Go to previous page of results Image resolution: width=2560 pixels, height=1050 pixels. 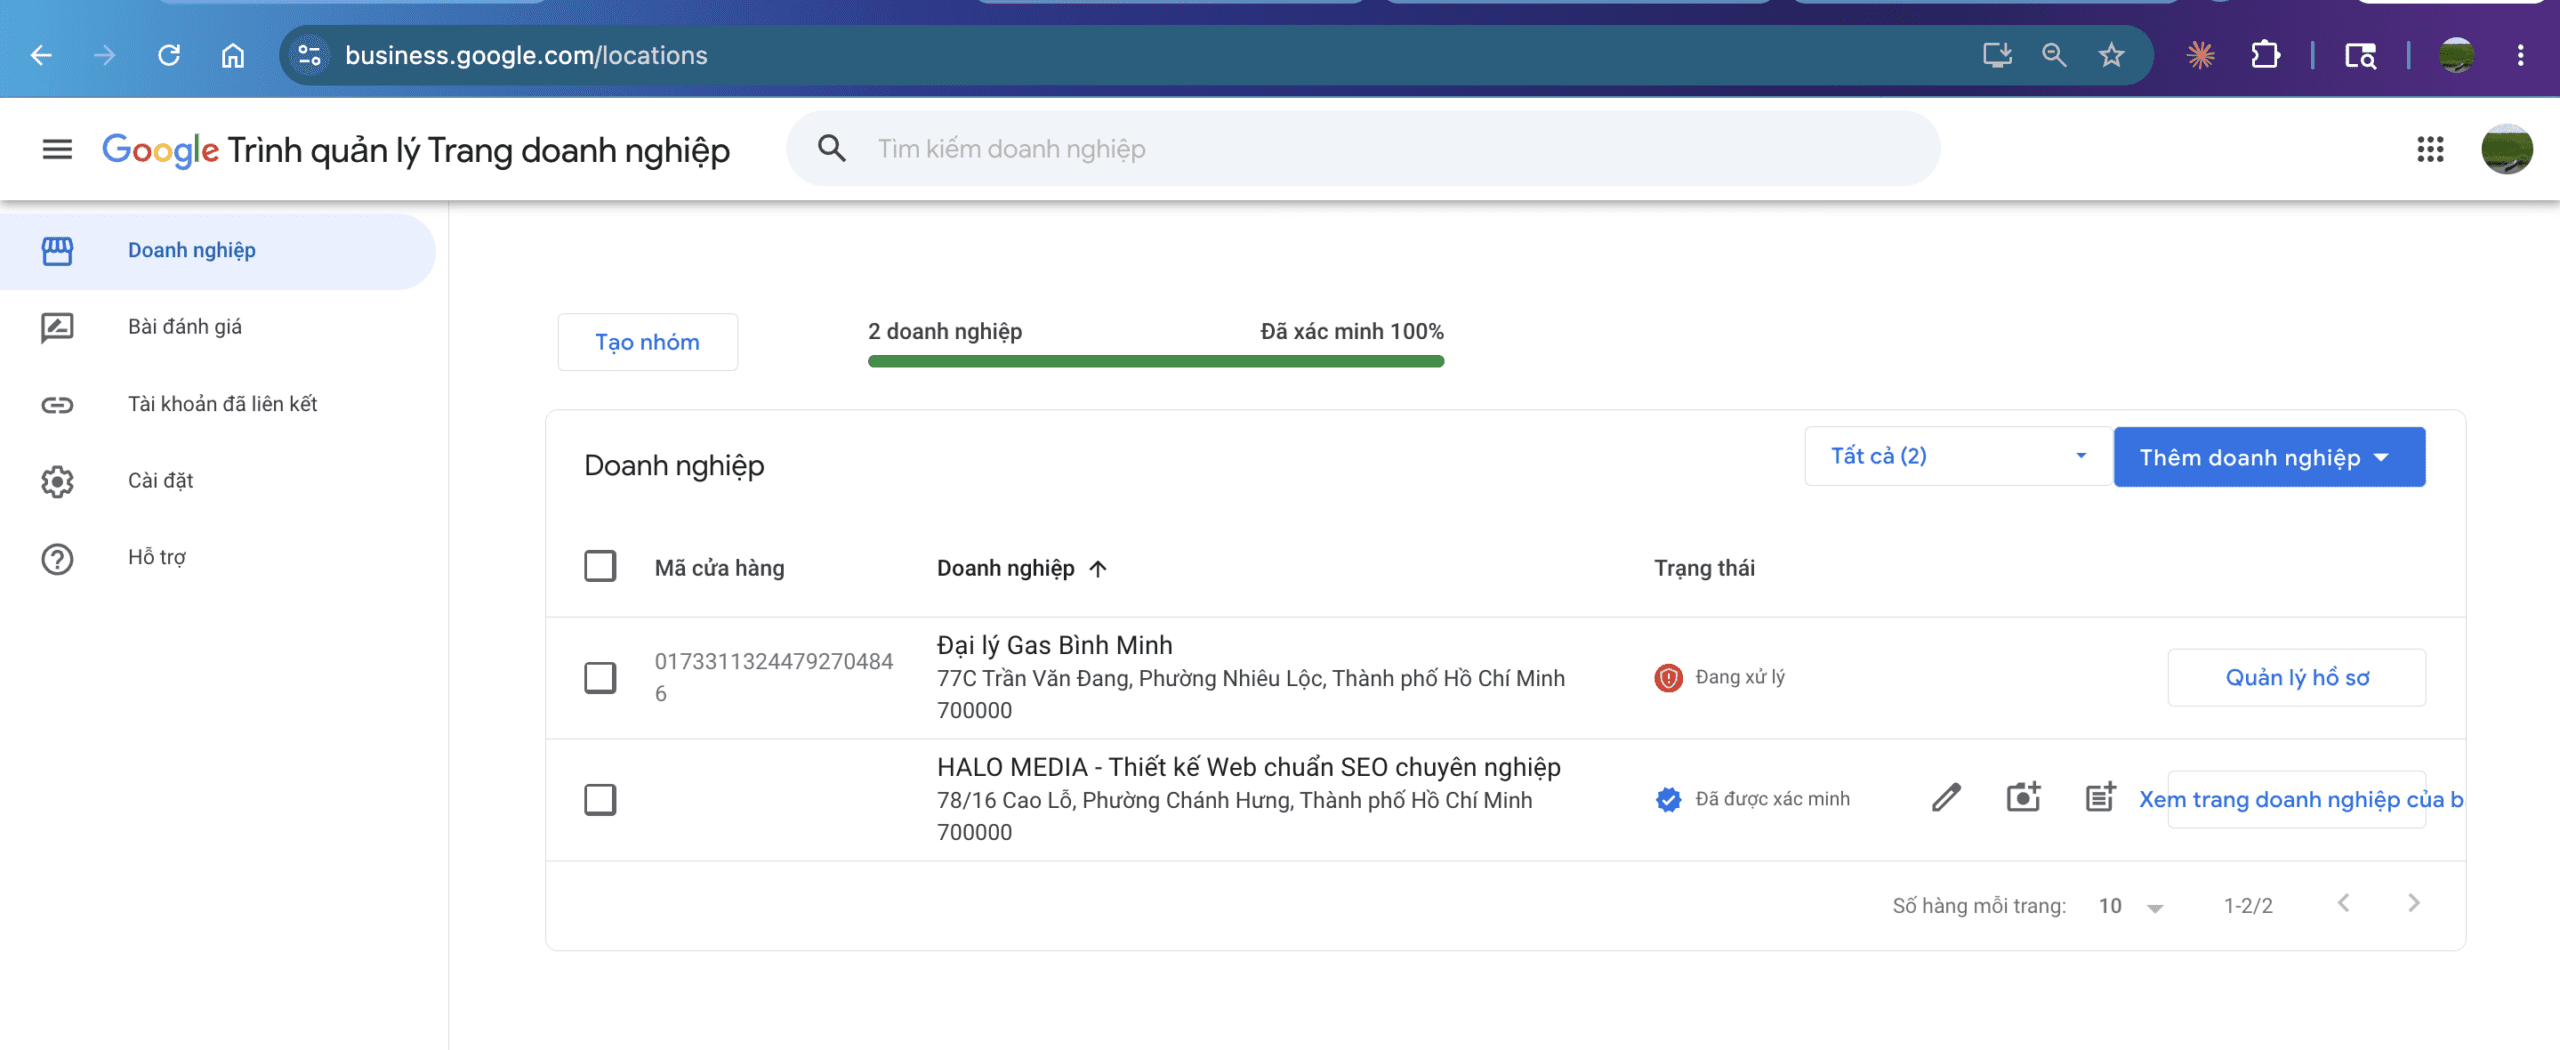[2343, 904]
